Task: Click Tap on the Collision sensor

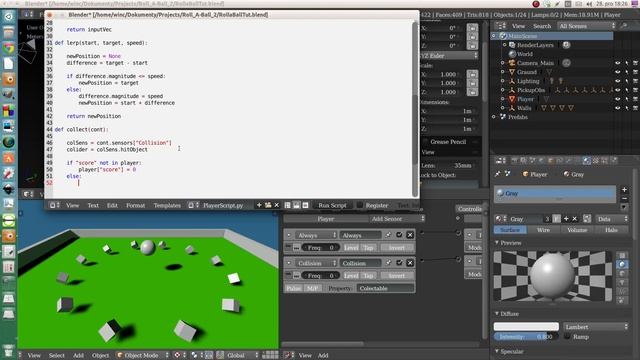Action: [x=368, y=276]
